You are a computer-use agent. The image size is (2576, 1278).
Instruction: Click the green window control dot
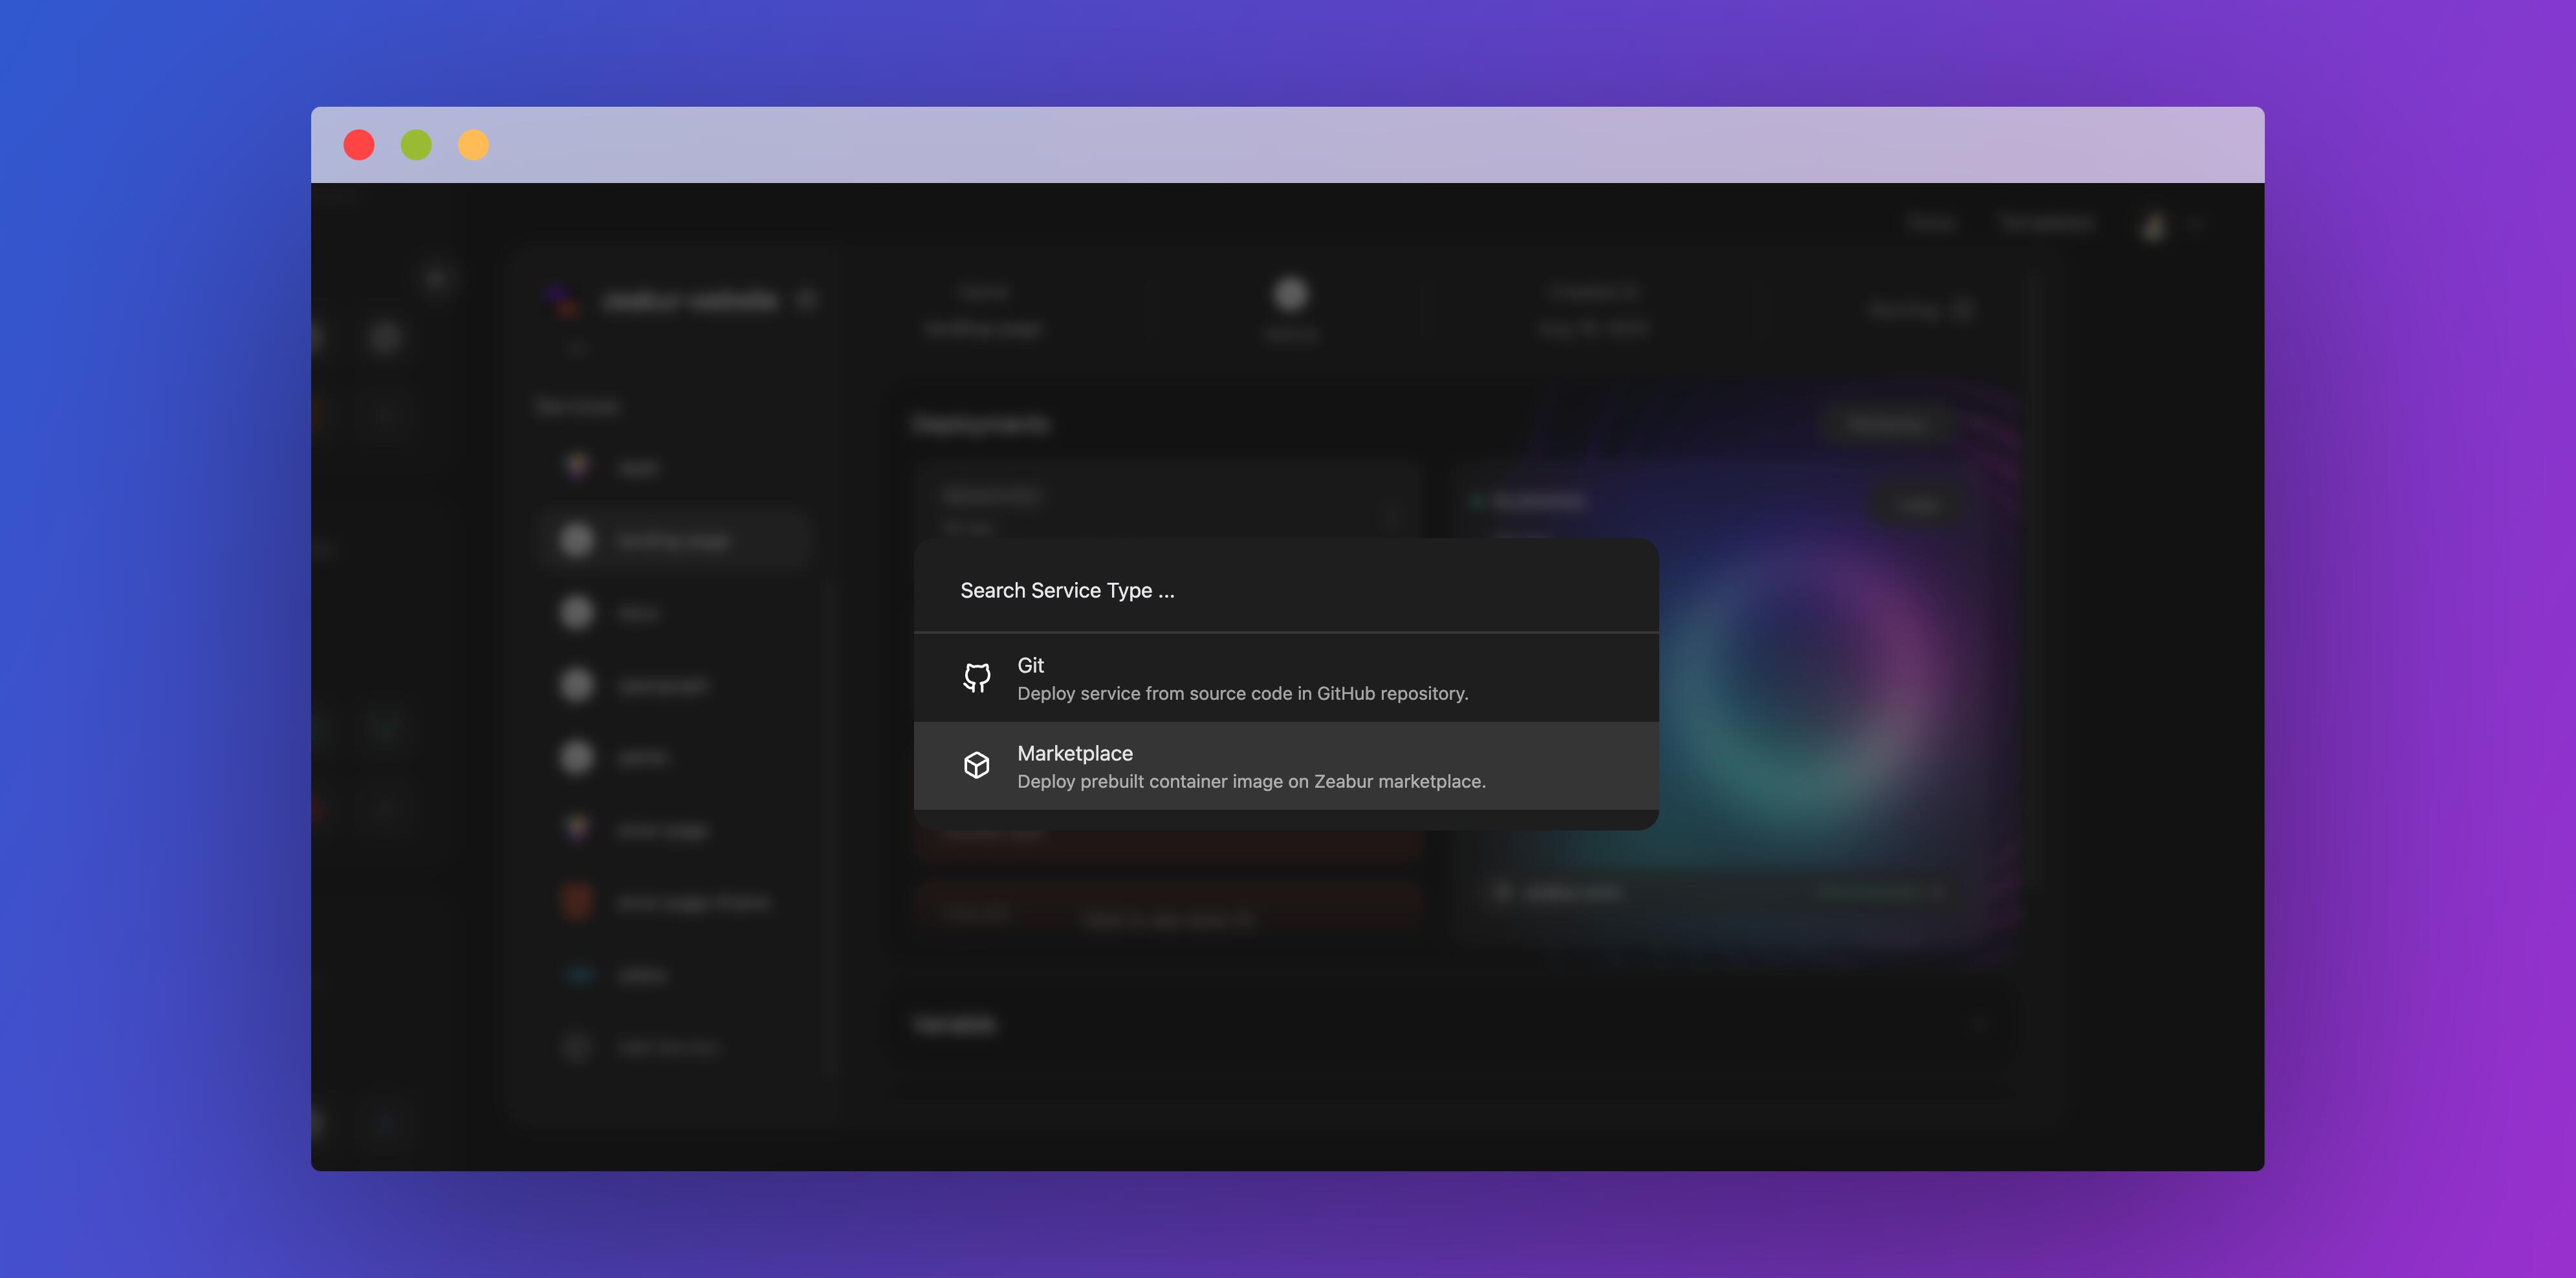pyautogui.click(x=416, y=145)
